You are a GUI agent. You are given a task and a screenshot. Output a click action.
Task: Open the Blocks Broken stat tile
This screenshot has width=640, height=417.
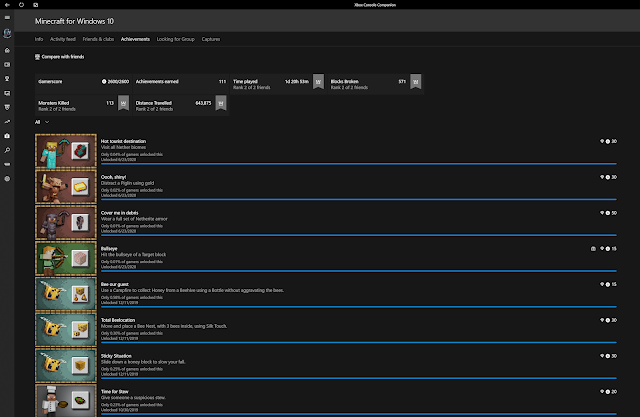click(x=375, y=84)
